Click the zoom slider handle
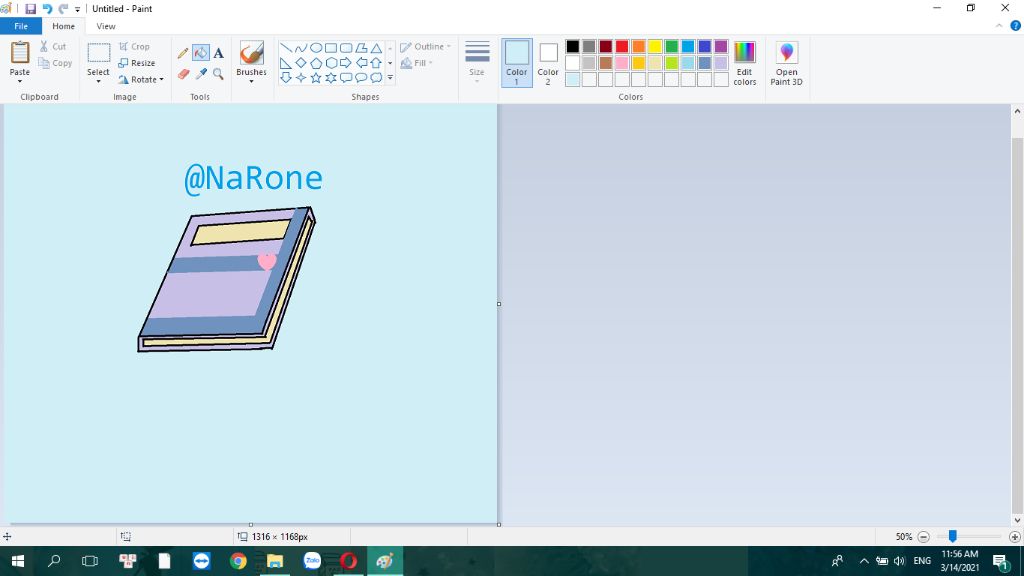 [953, 536]
